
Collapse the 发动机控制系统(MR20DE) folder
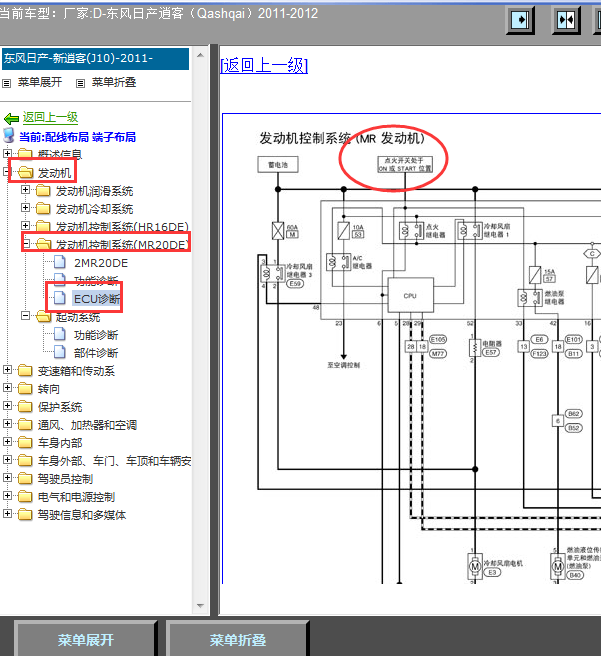tap(26, 243)
